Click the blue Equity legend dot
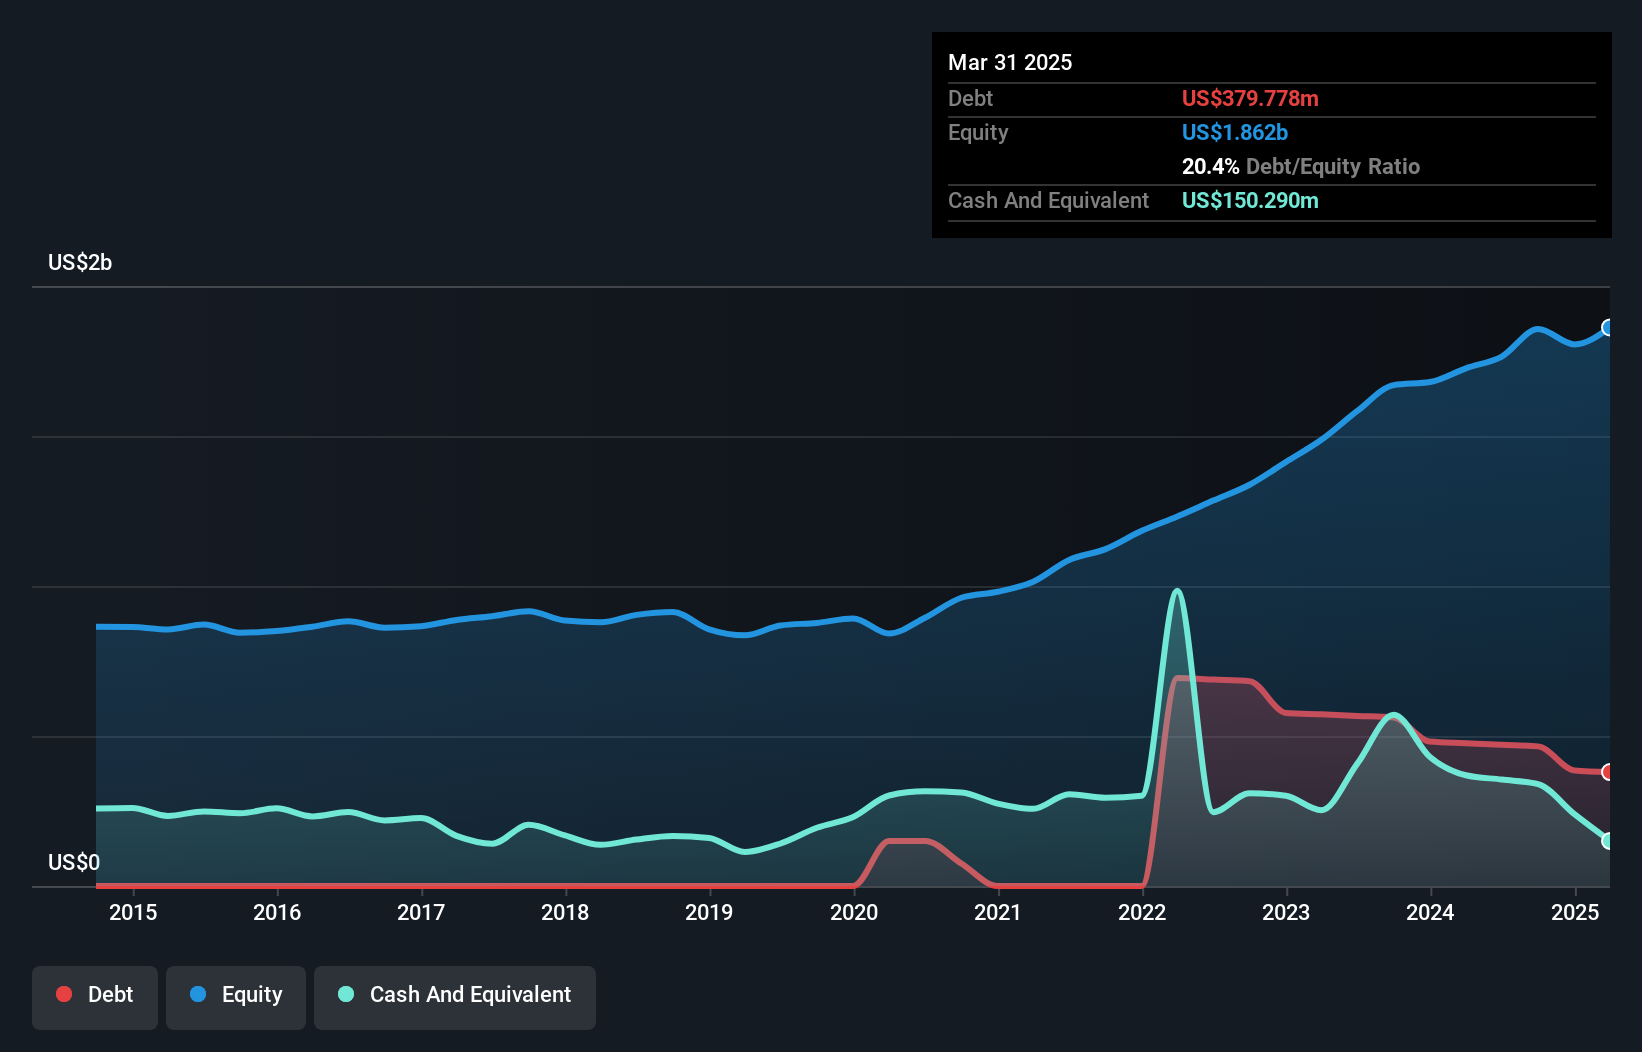This screenshot has width=1642, height=1052. coord(198,994)
